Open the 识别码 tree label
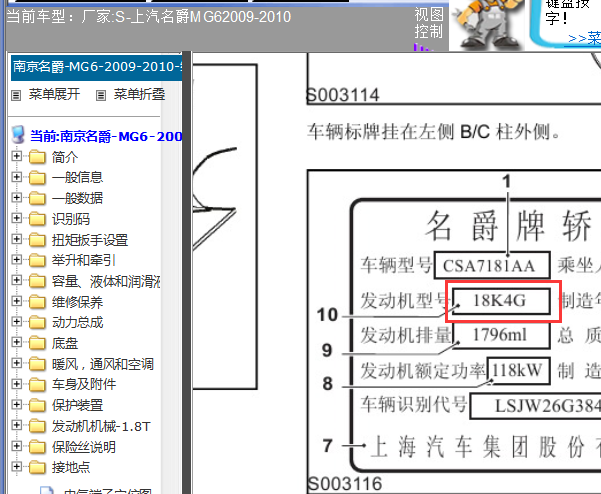 [x=71, y=219]
